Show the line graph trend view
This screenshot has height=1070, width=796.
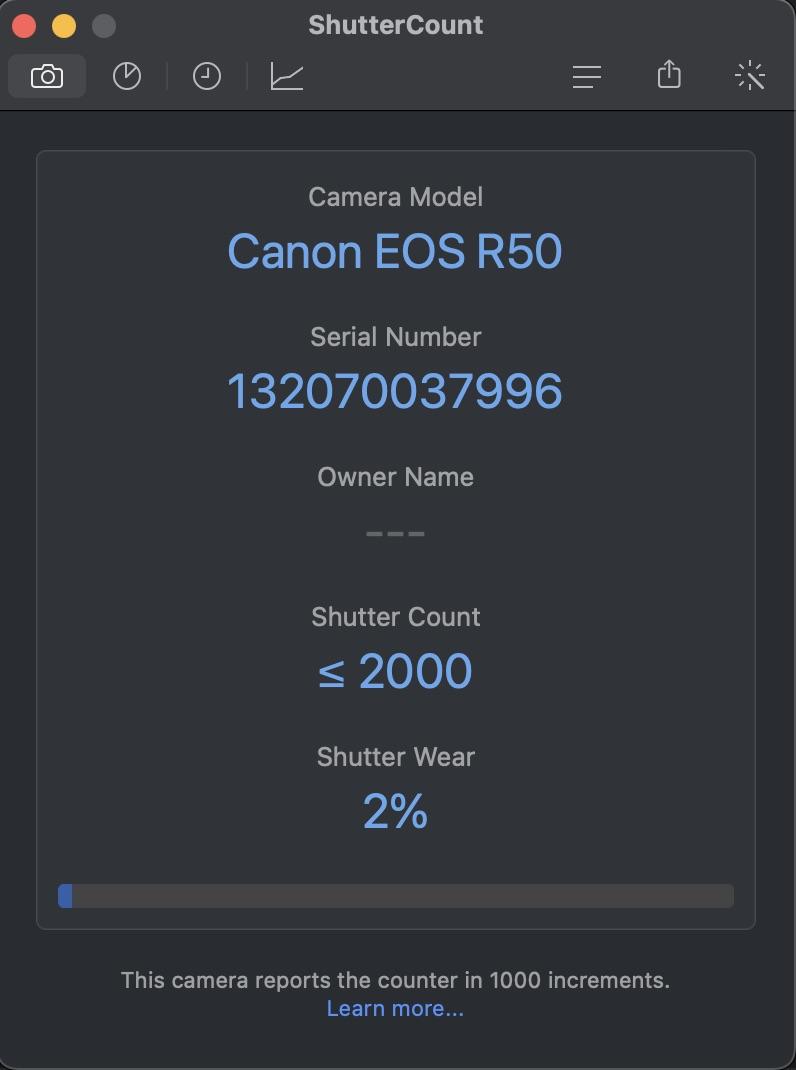tap(287, 76)
